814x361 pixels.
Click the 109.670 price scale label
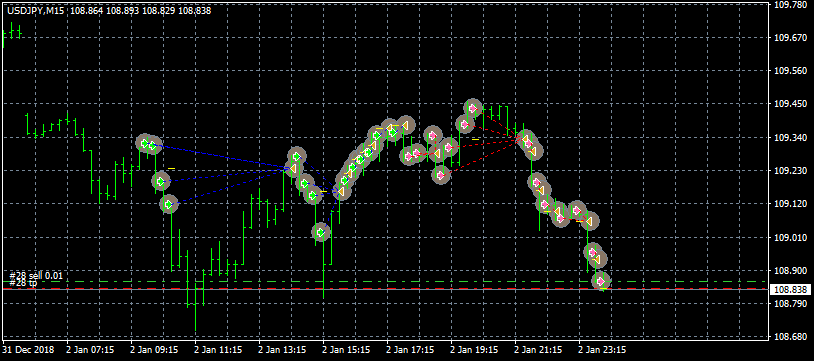790,38
